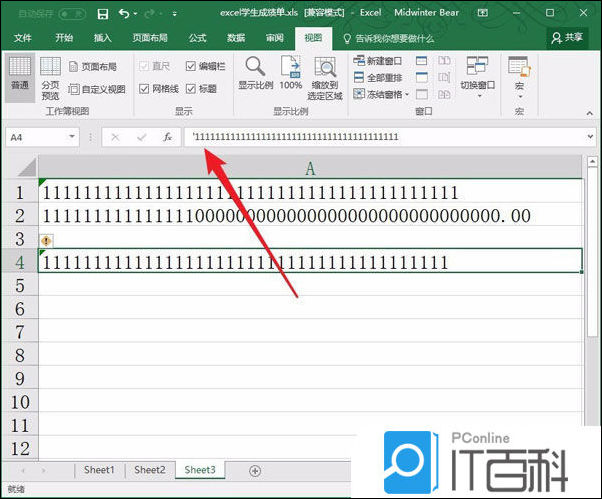This screenshot has width=602, height=499.
Task: Click the View Side by Side icon
Action: (x=444, y=61)
